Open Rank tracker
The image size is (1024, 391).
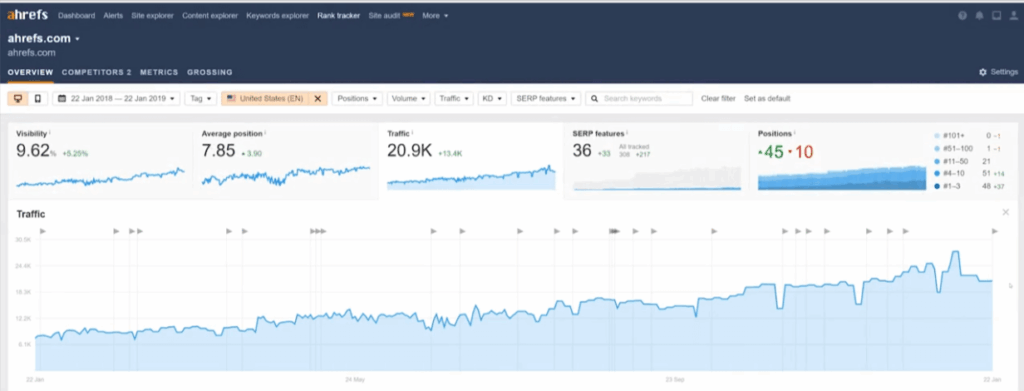point(338,16)
